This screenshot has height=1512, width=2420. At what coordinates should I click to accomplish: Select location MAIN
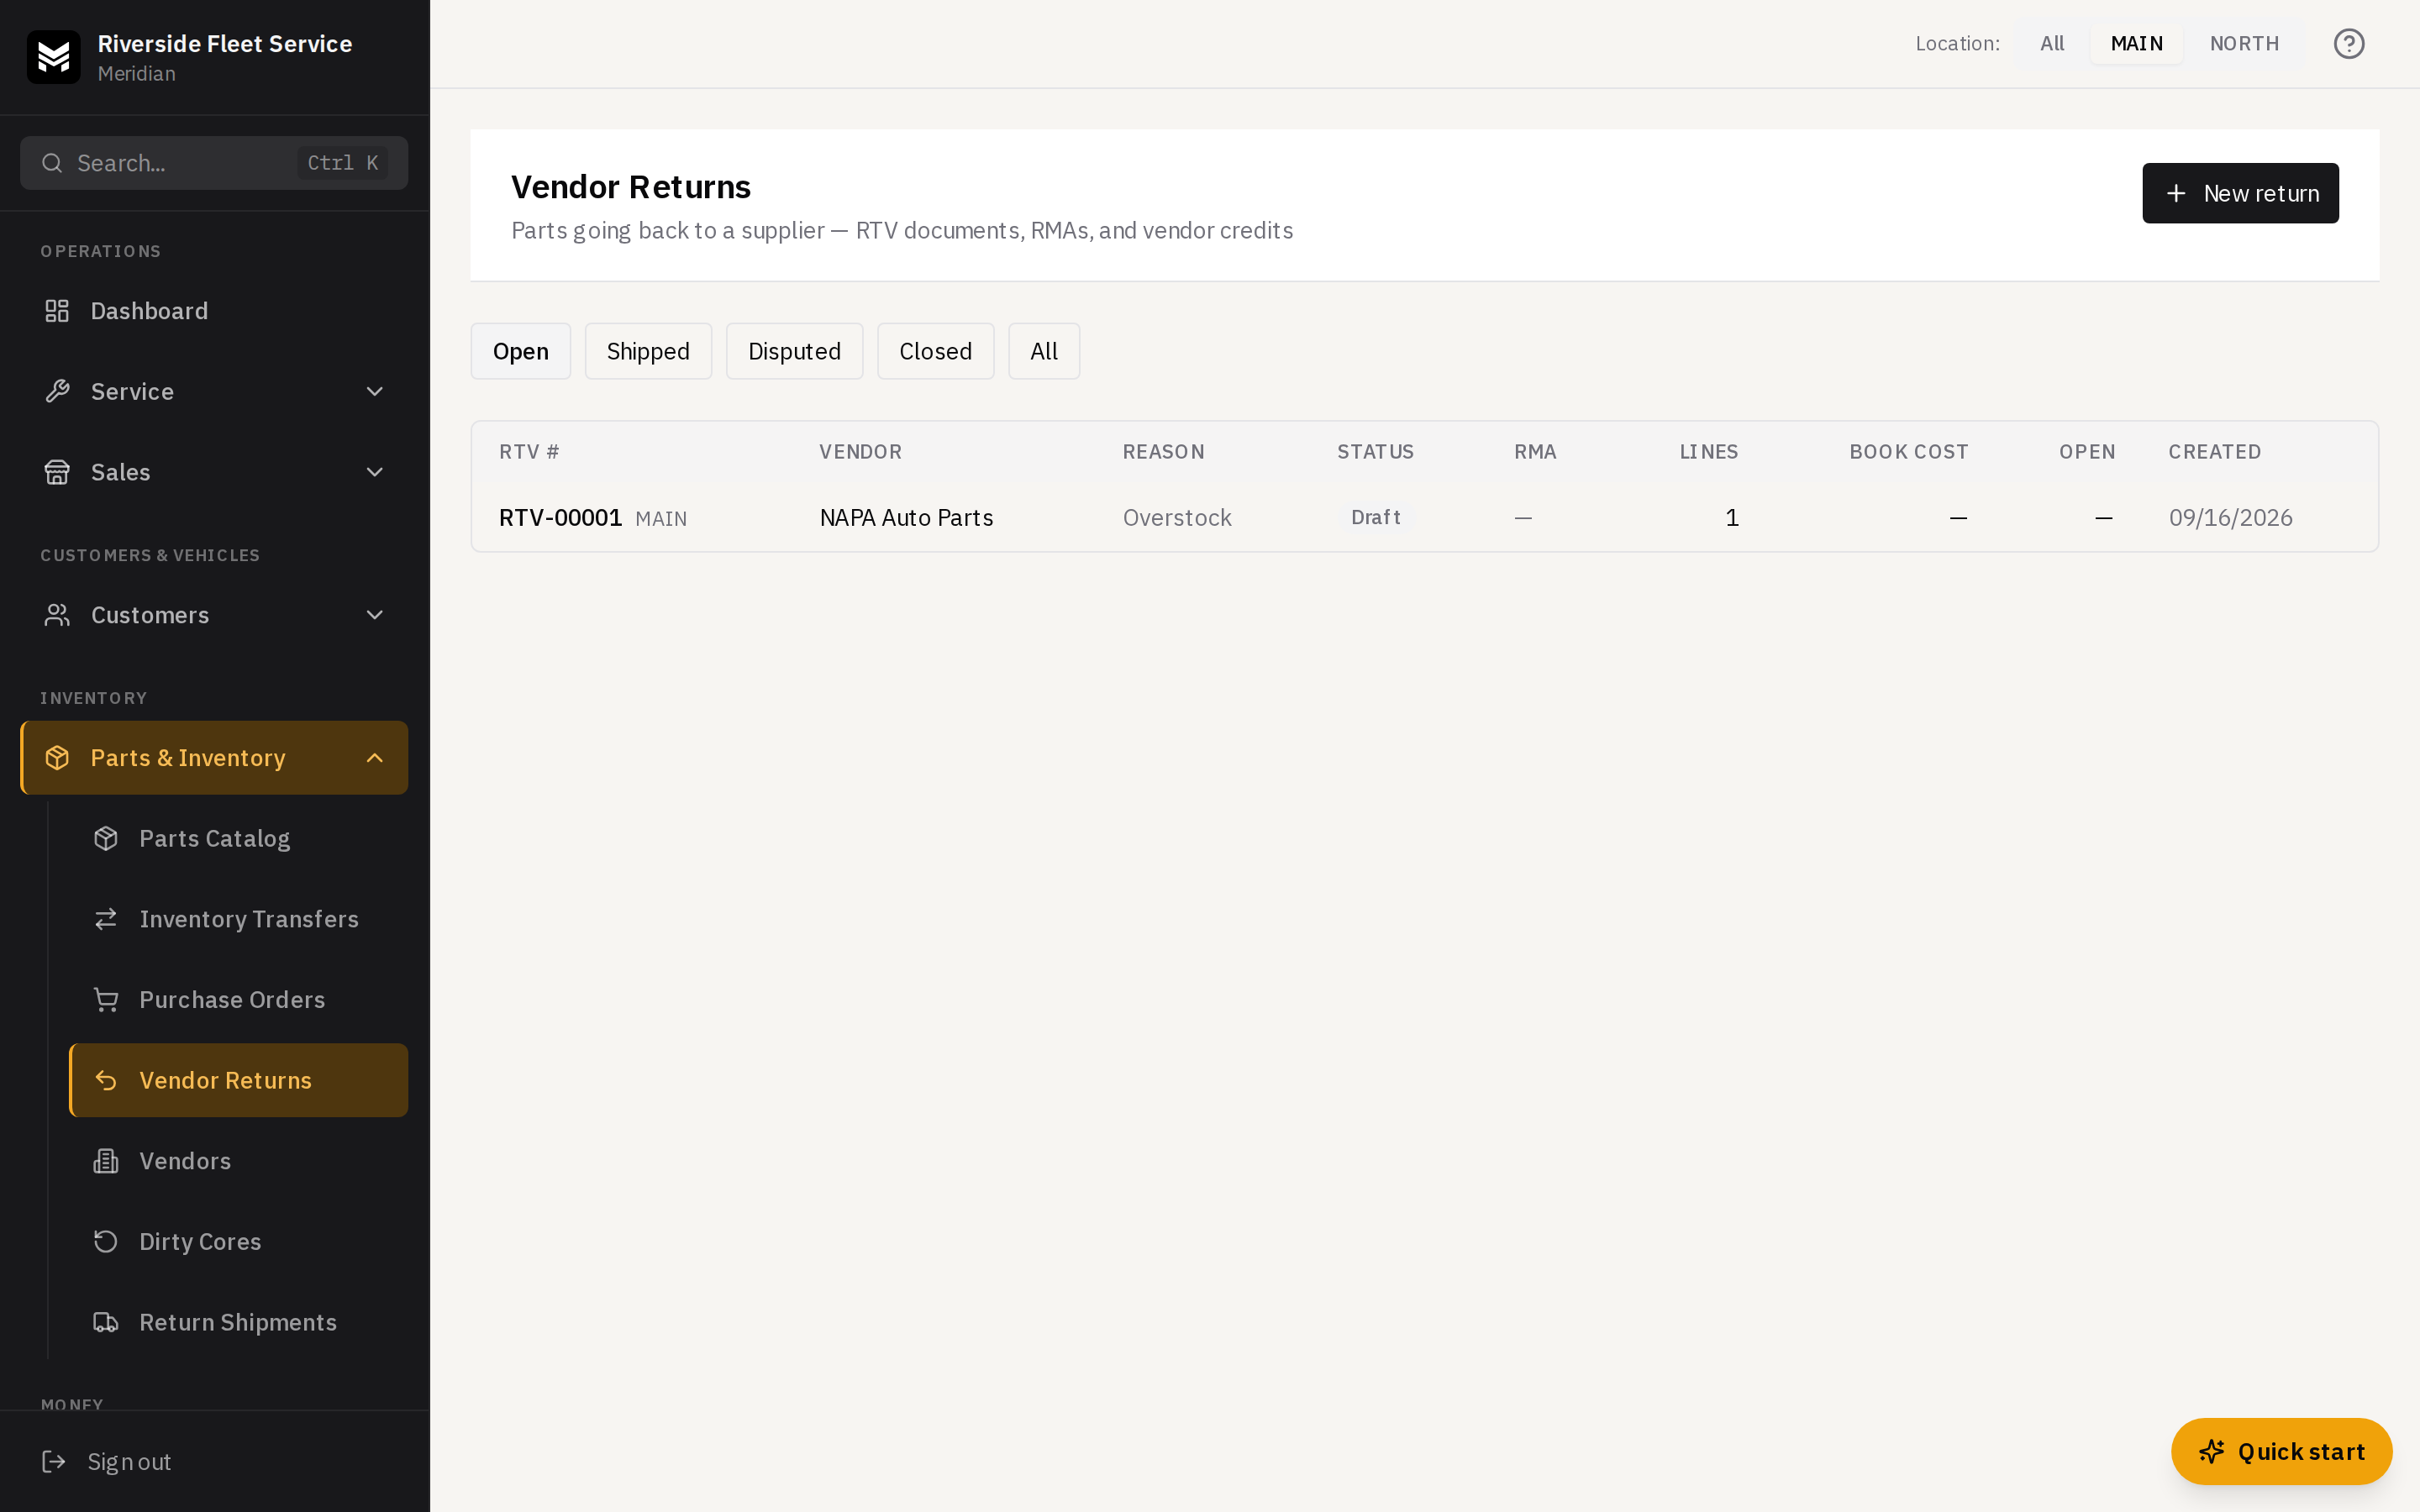tap(2136, 44)
